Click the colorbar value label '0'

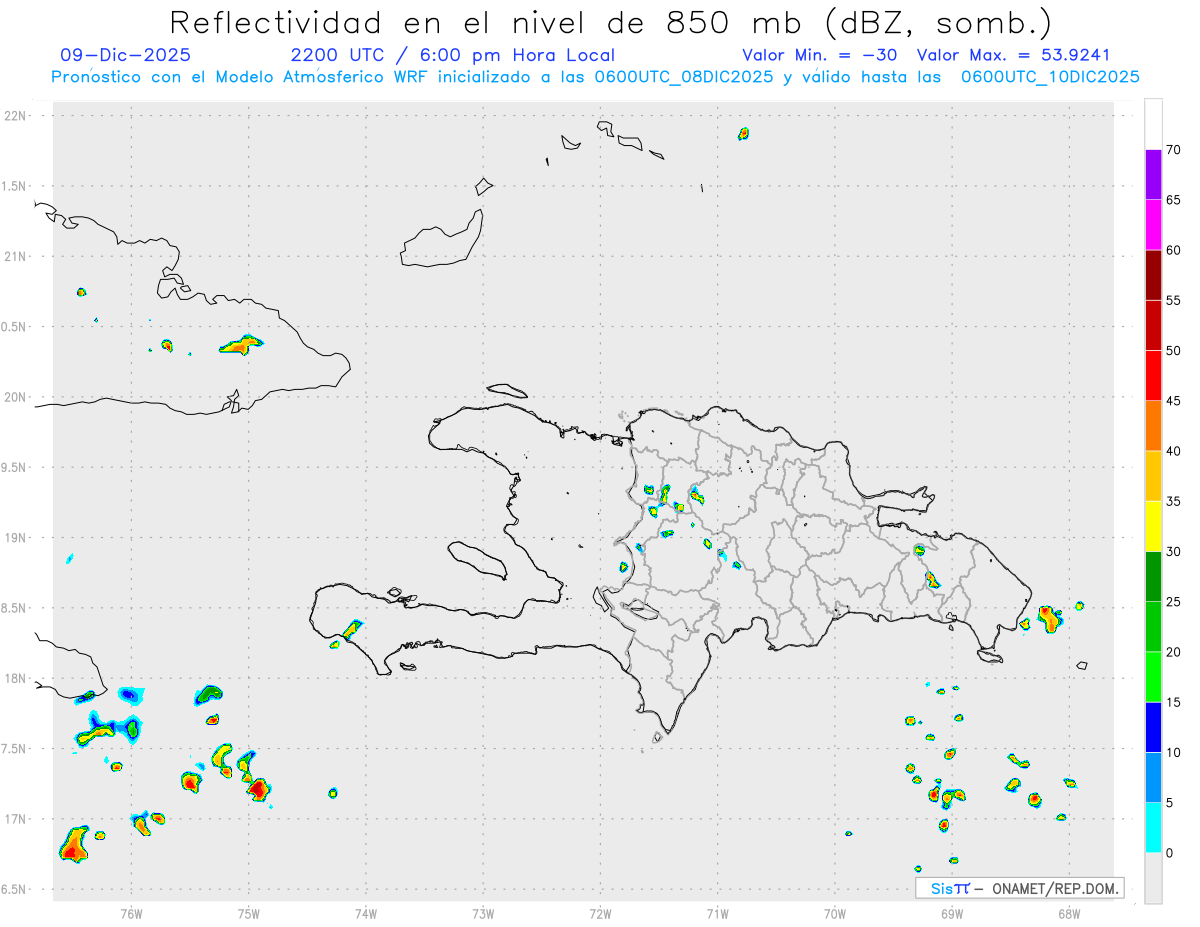pyautogui.click(x=1169, y=853)
